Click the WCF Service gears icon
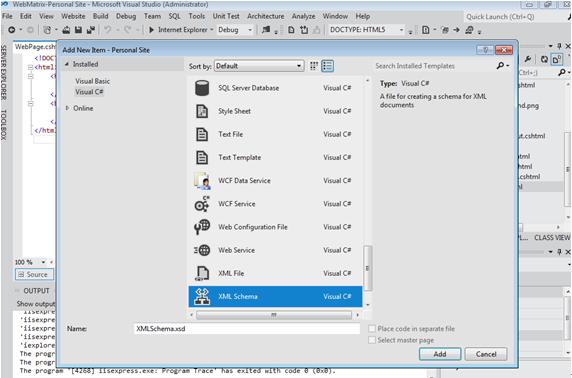Viewport: 572px width, 378px height. pyautogui.click(x=202, y=204)
